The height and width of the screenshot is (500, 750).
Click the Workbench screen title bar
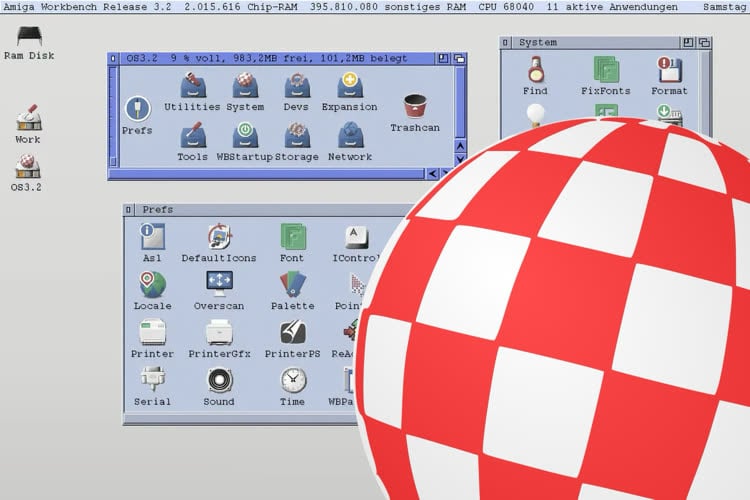[375, 7]
